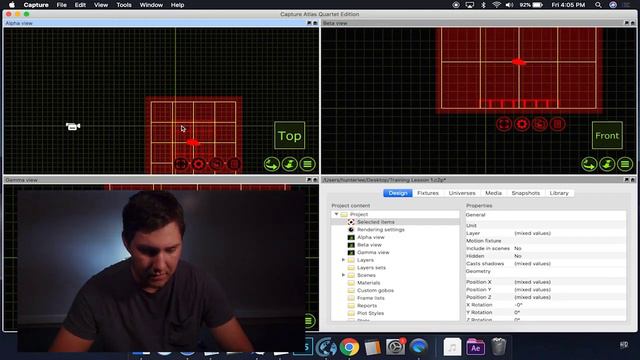Switch to the Snapshots tab
Viewport: 640px width, 360px height.
(x=526, y=193)
